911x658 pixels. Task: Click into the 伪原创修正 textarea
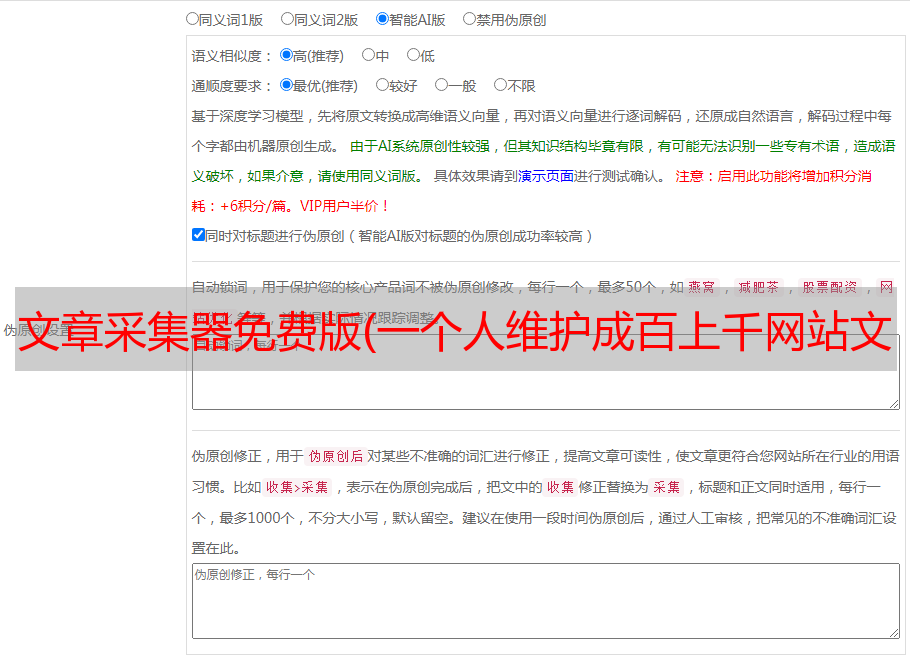coord(546,601)
